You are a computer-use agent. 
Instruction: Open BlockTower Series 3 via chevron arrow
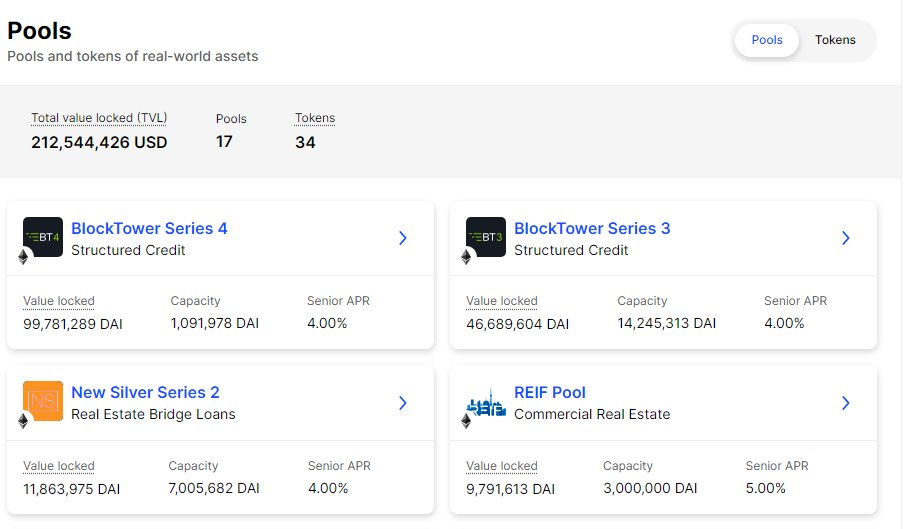point(846,238)
